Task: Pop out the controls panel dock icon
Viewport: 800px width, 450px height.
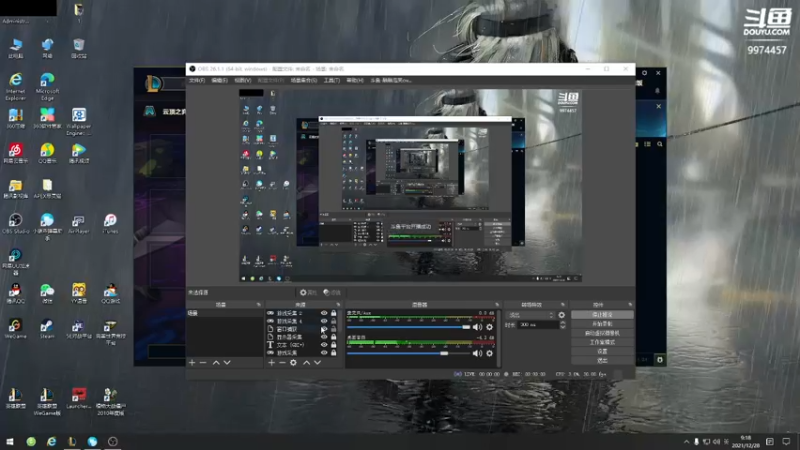Action: (x=630, y=305)
